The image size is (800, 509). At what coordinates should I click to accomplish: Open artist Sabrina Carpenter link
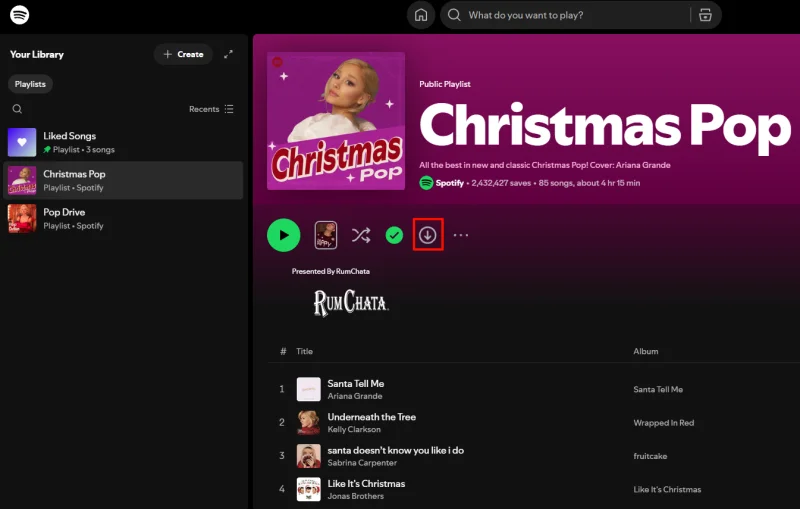(362, 463)
